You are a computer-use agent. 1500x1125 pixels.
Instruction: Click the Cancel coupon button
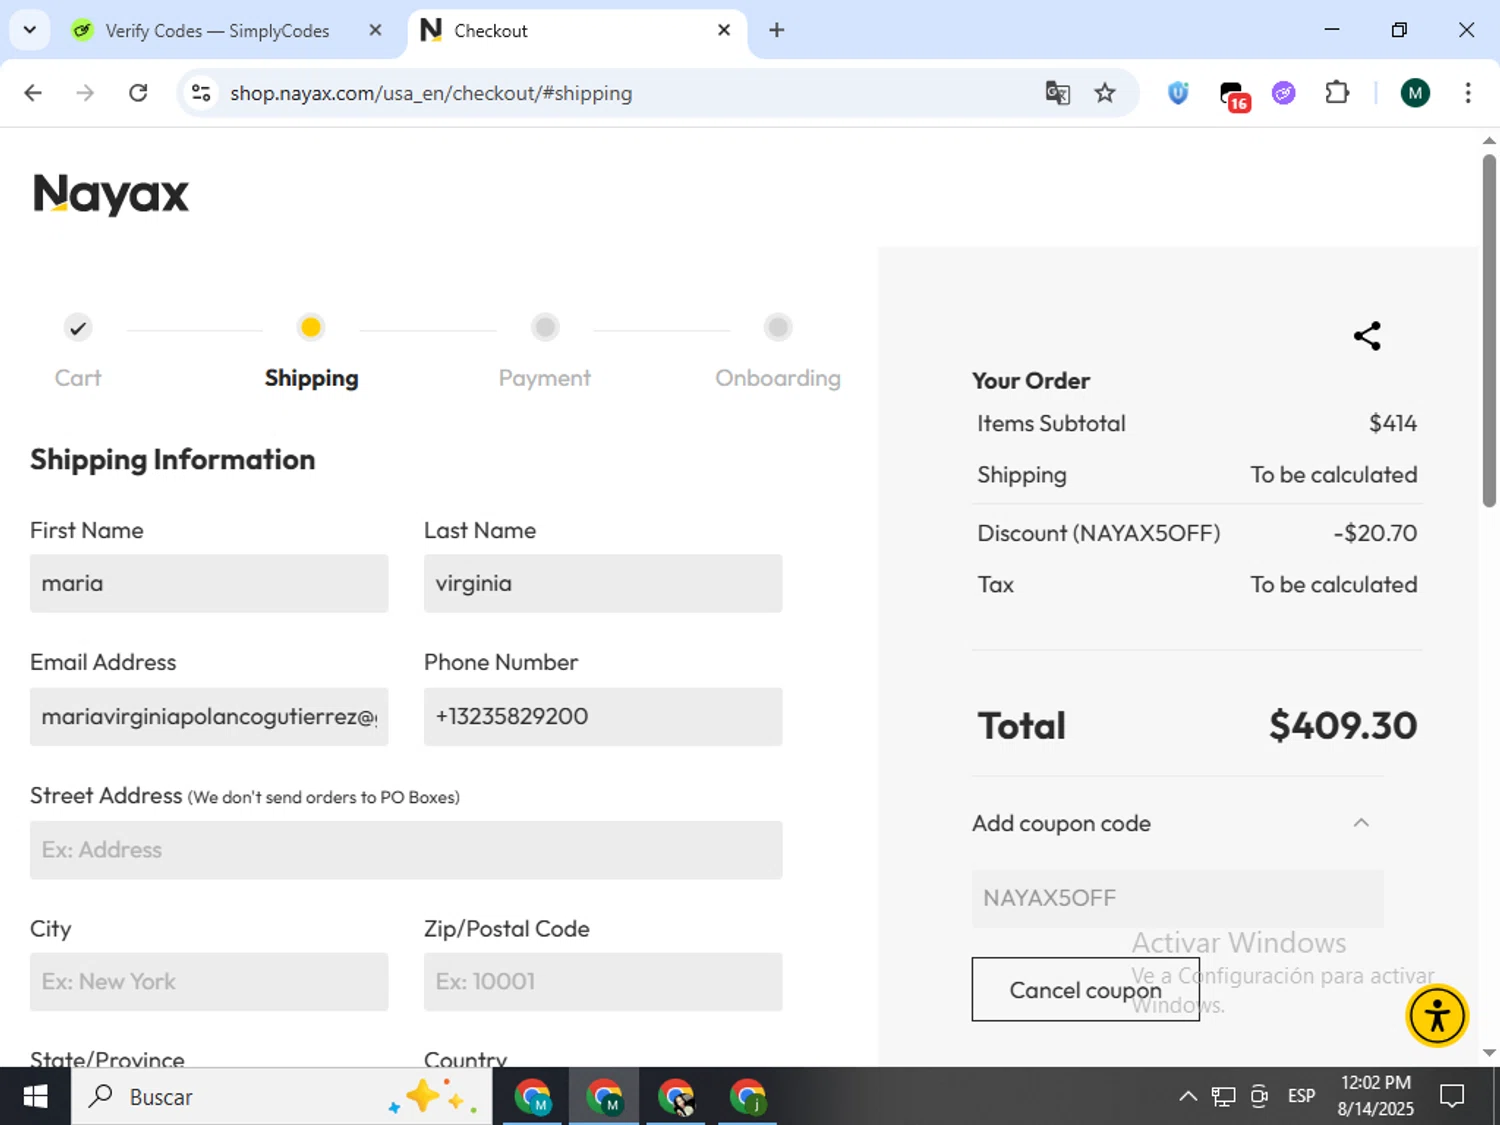(x=1085, y=990)
